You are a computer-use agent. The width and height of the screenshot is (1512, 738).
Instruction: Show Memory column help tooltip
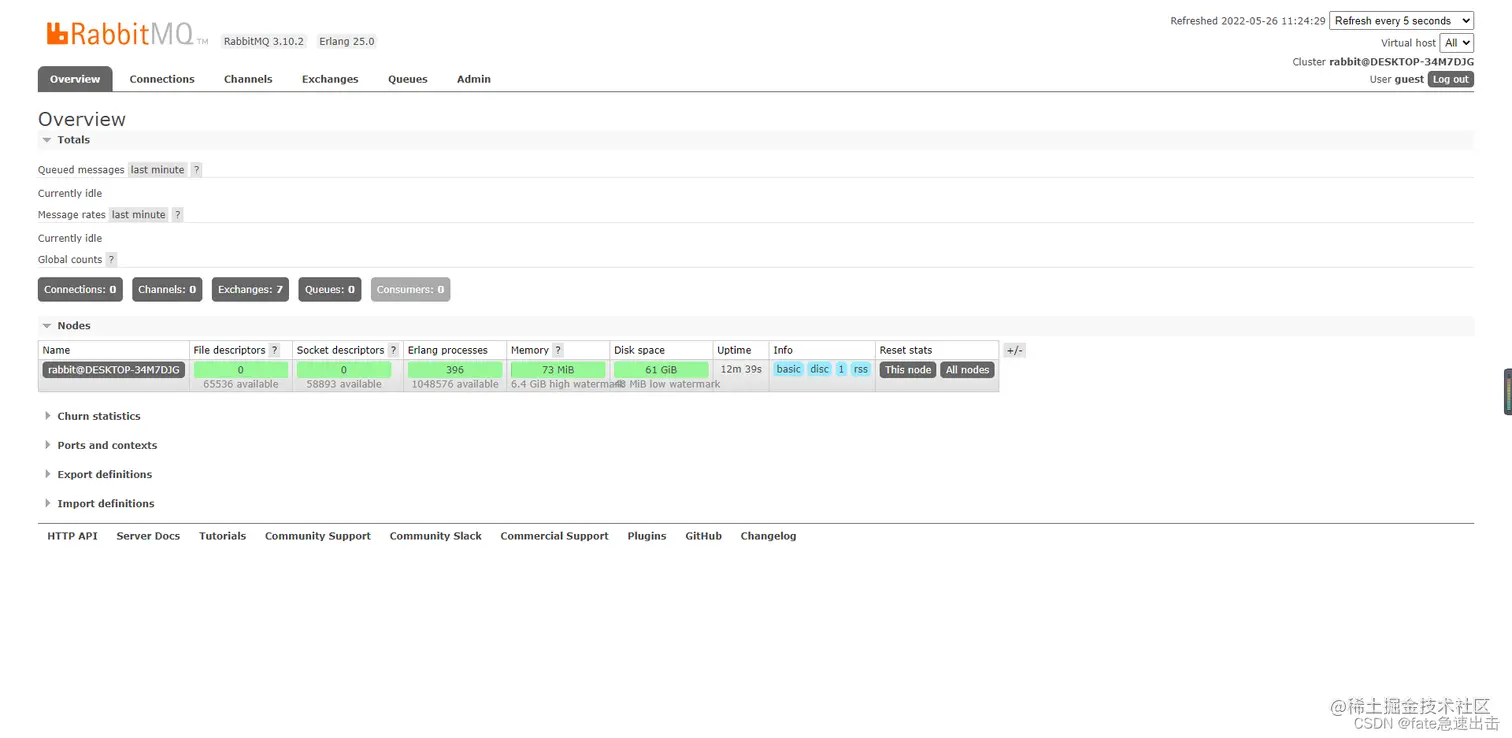tap(558, 351)
